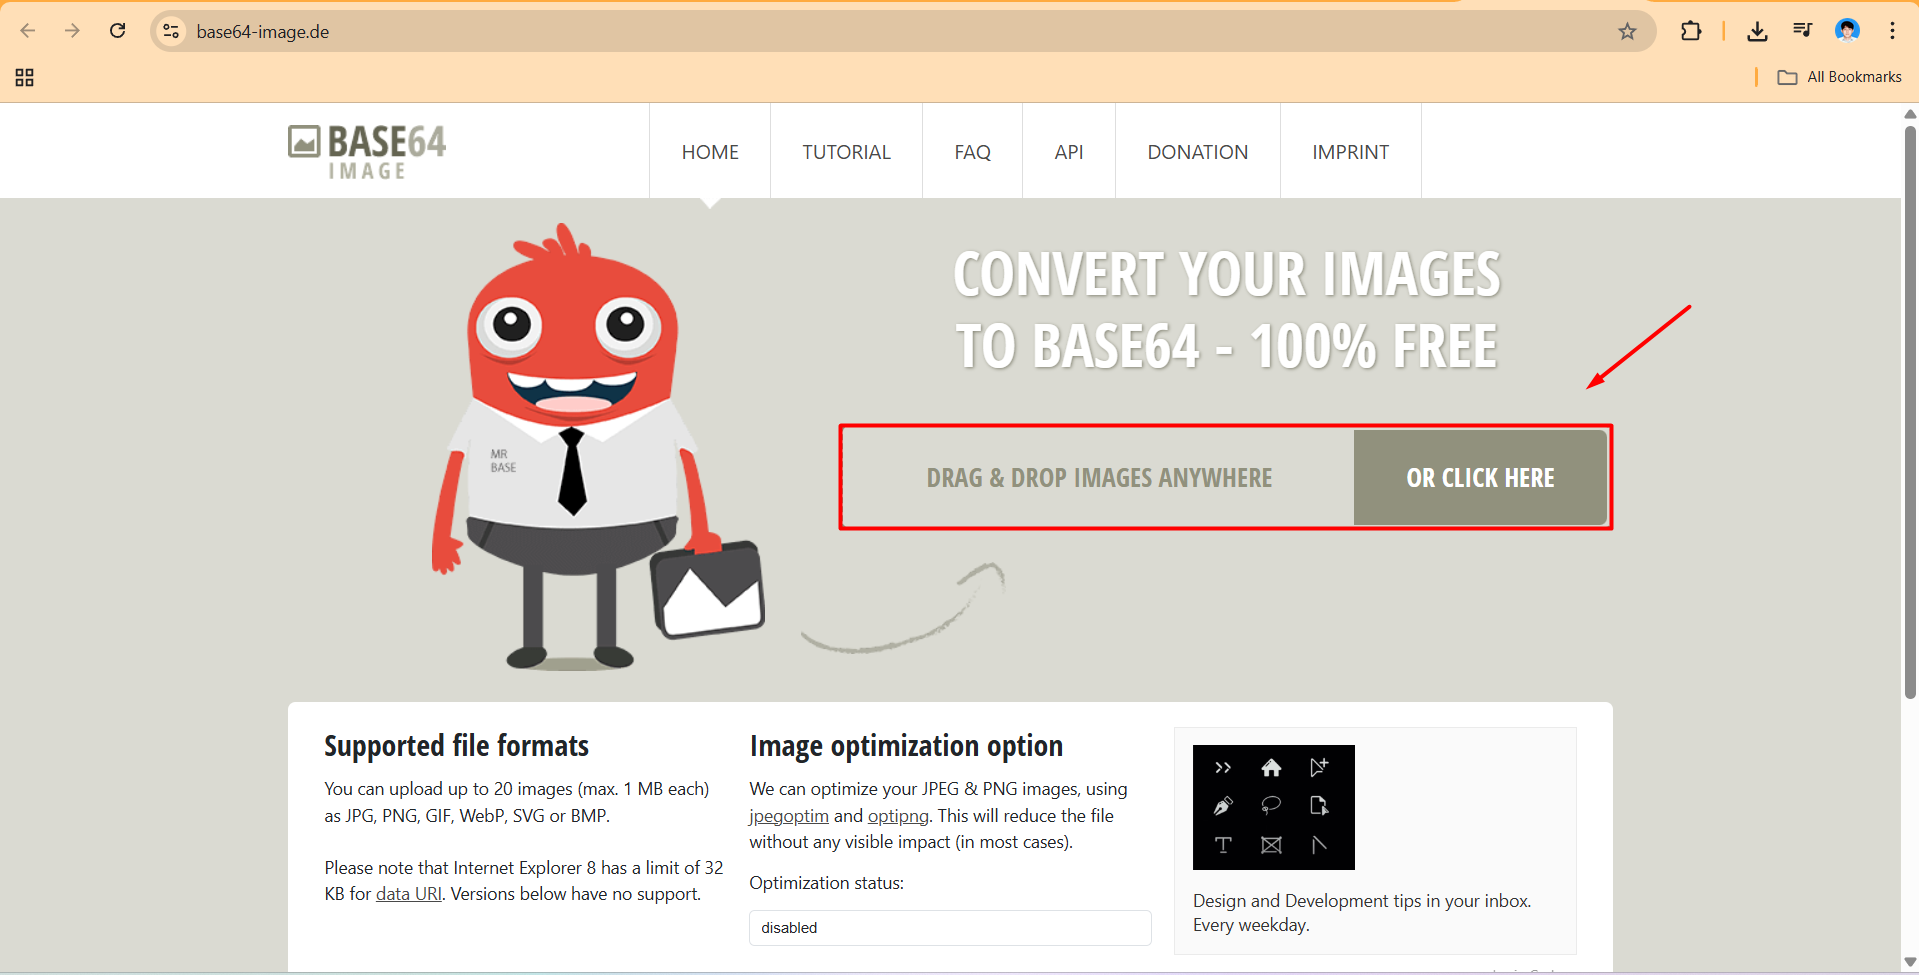Open the DONATION page
The image size is (1919, 975).
point(1197,151)
